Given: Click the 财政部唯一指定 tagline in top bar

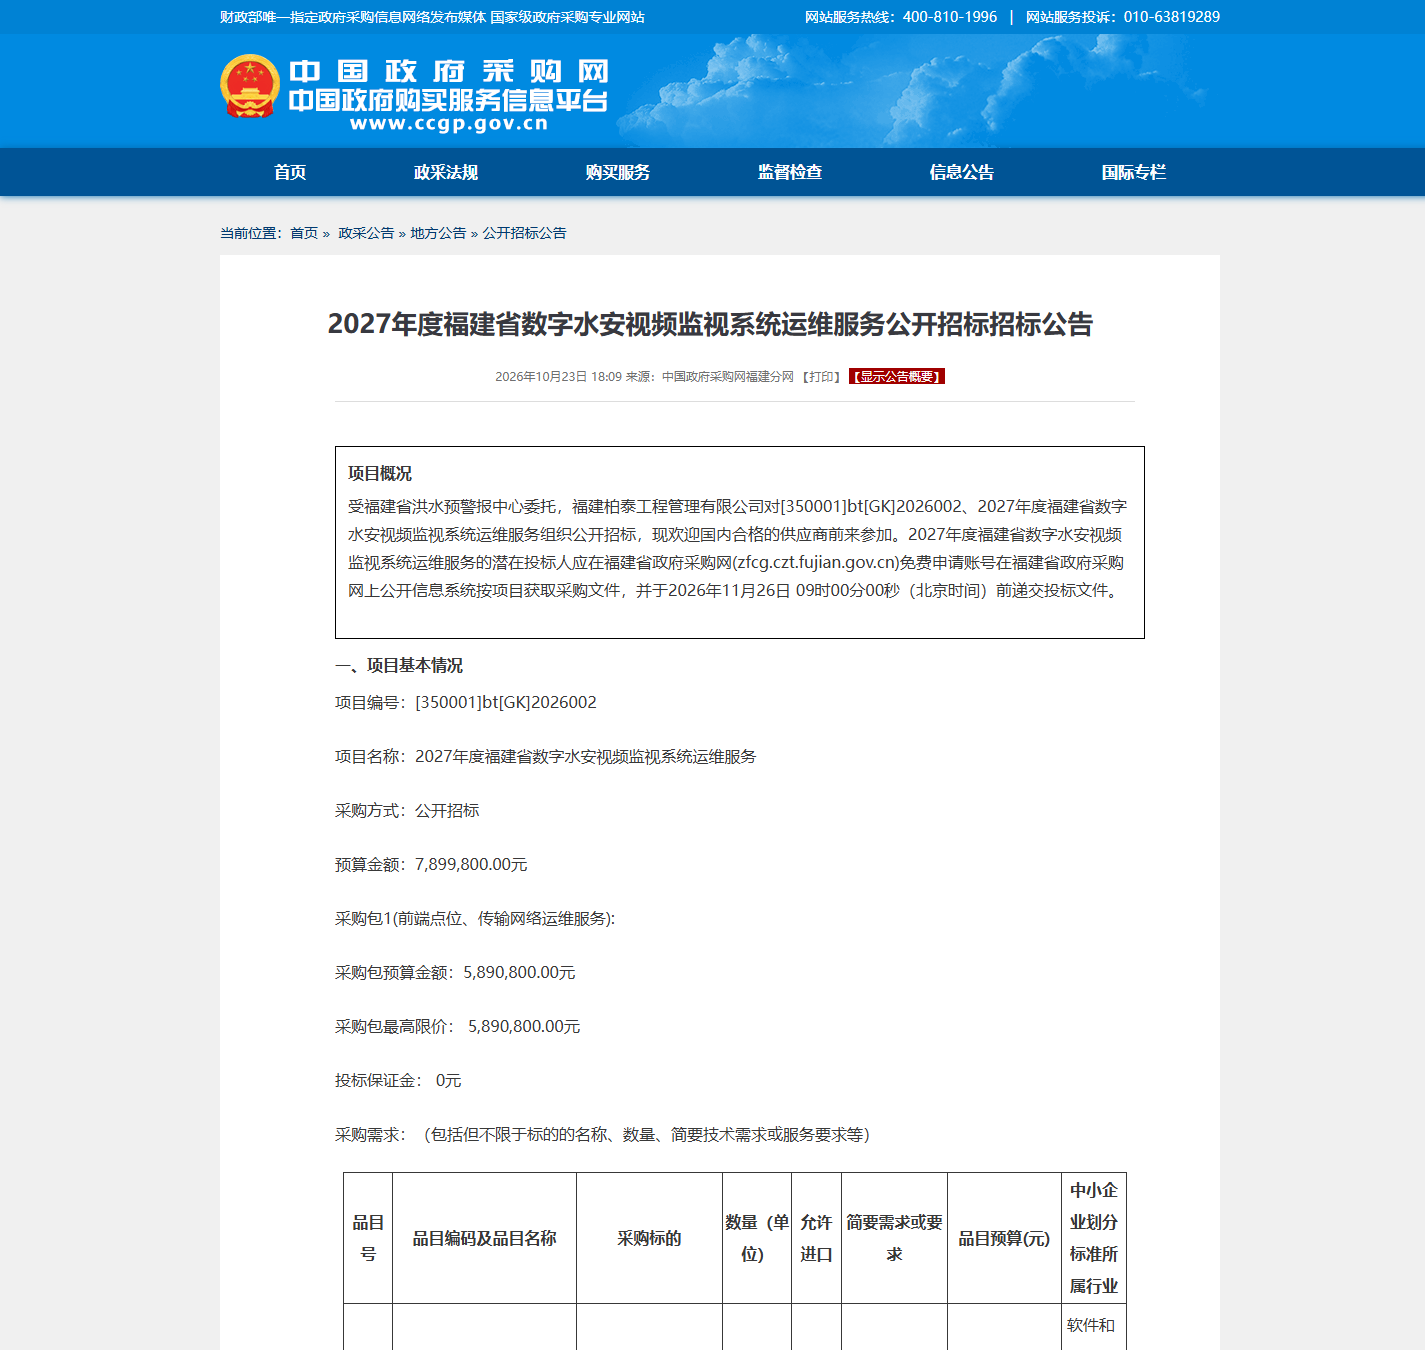Looking at the screenshot, I should pyautogui.click(x=432, y=17).
